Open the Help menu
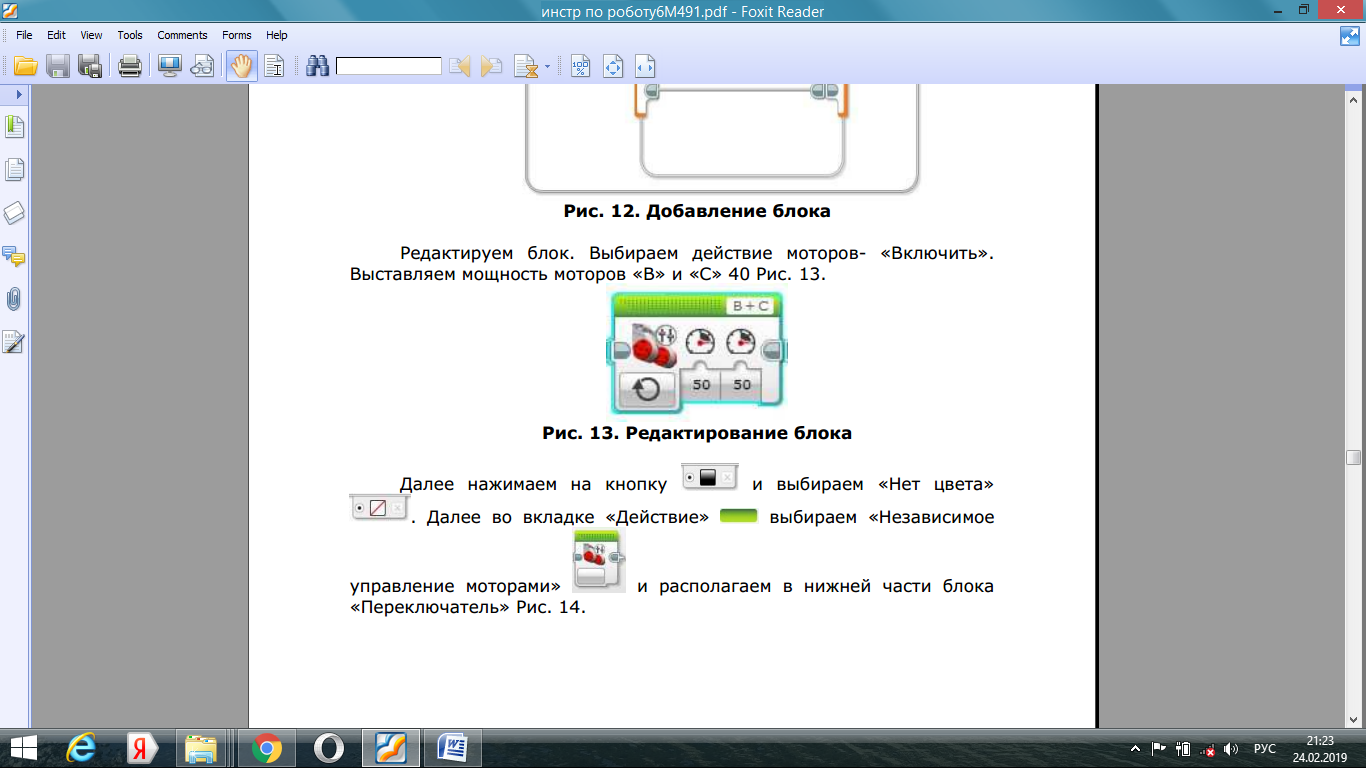This screenshot has width=1366, height=768. pyautogui.click(x=277, y=35)
